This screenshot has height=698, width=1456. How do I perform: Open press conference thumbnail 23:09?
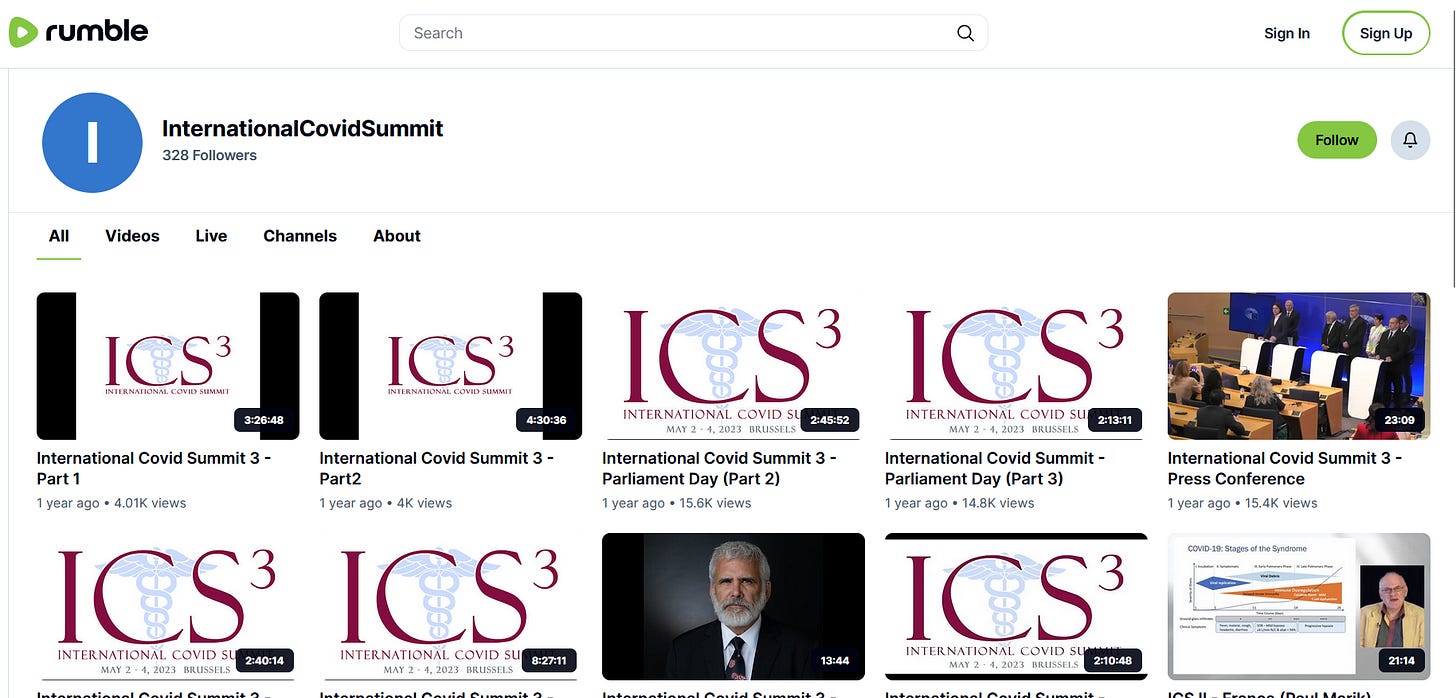(x=1299, y=366)
